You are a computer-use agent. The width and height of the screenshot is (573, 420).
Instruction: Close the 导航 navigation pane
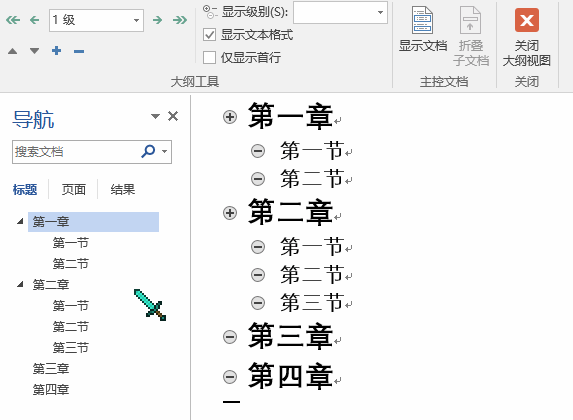(x=173, y=116)
